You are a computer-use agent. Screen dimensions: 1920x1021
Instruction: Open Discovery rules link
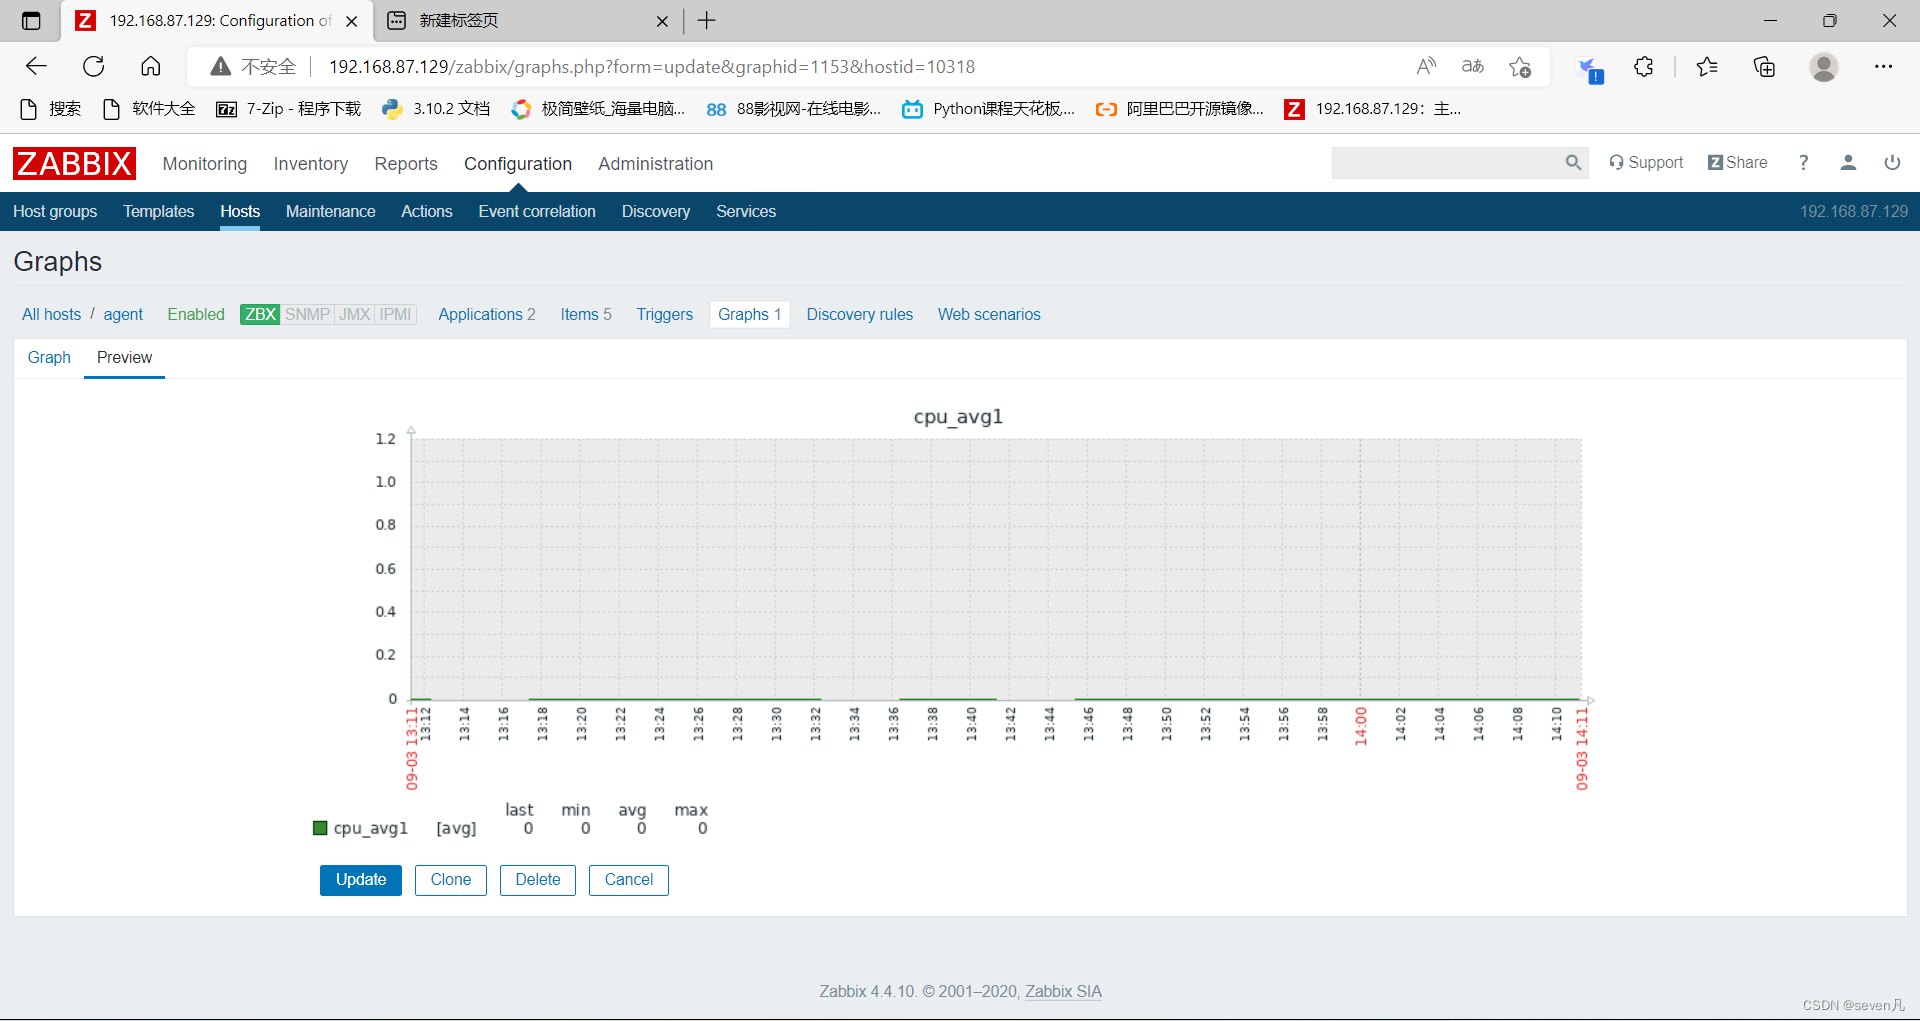(860, 315)
